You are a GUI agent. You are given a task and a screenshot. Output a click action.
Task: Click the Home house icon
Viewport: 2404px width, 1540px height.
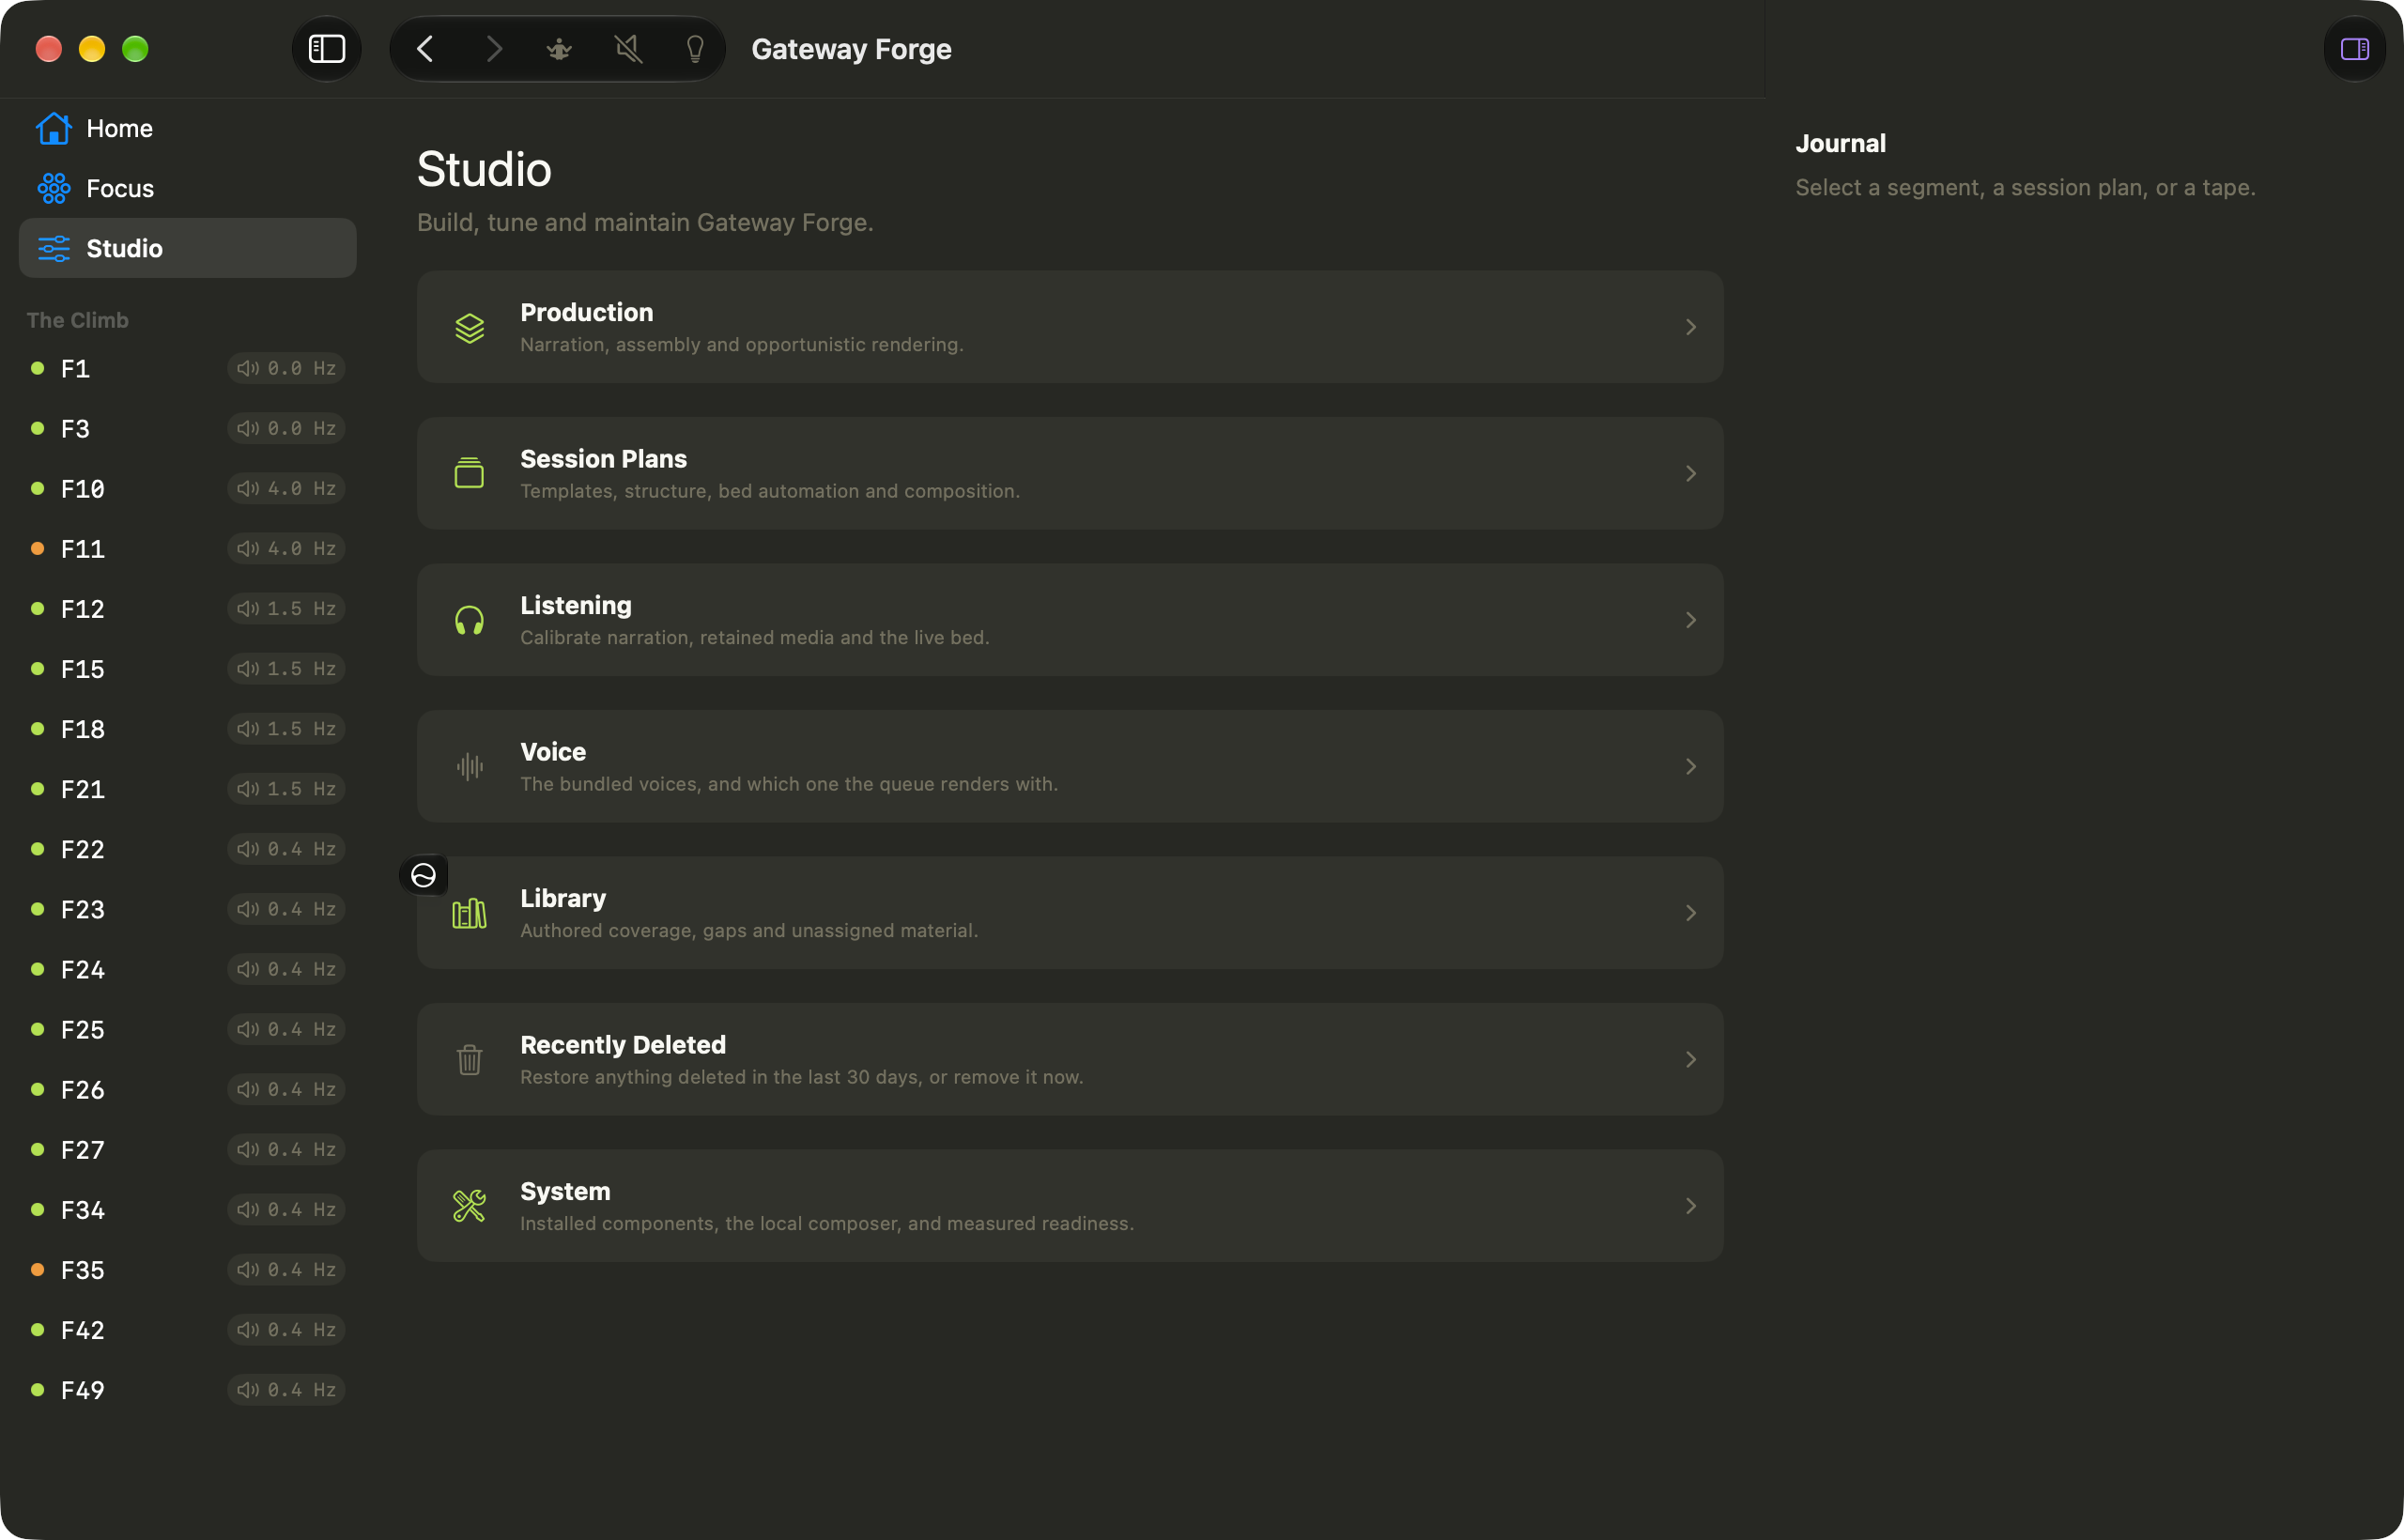[54, 128]
